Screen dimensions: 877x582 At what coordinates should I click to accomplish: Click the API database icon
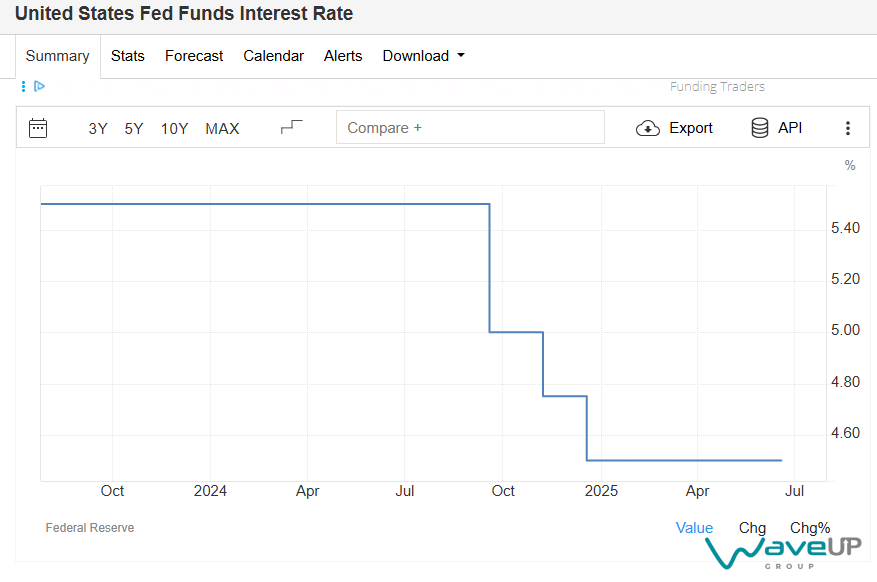(760, 128)
